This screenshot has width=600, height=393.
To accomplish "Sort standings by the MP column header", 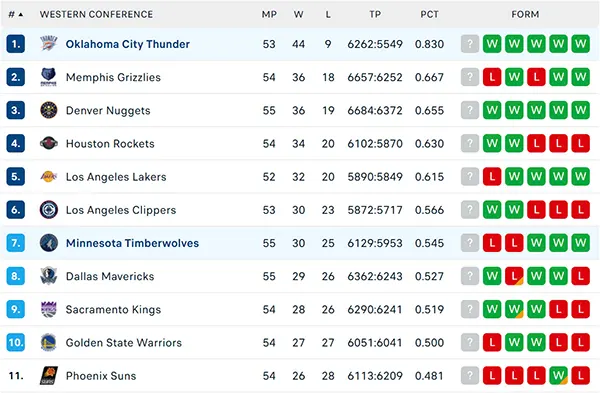I will pyautogui.click(x=269, y=15).
